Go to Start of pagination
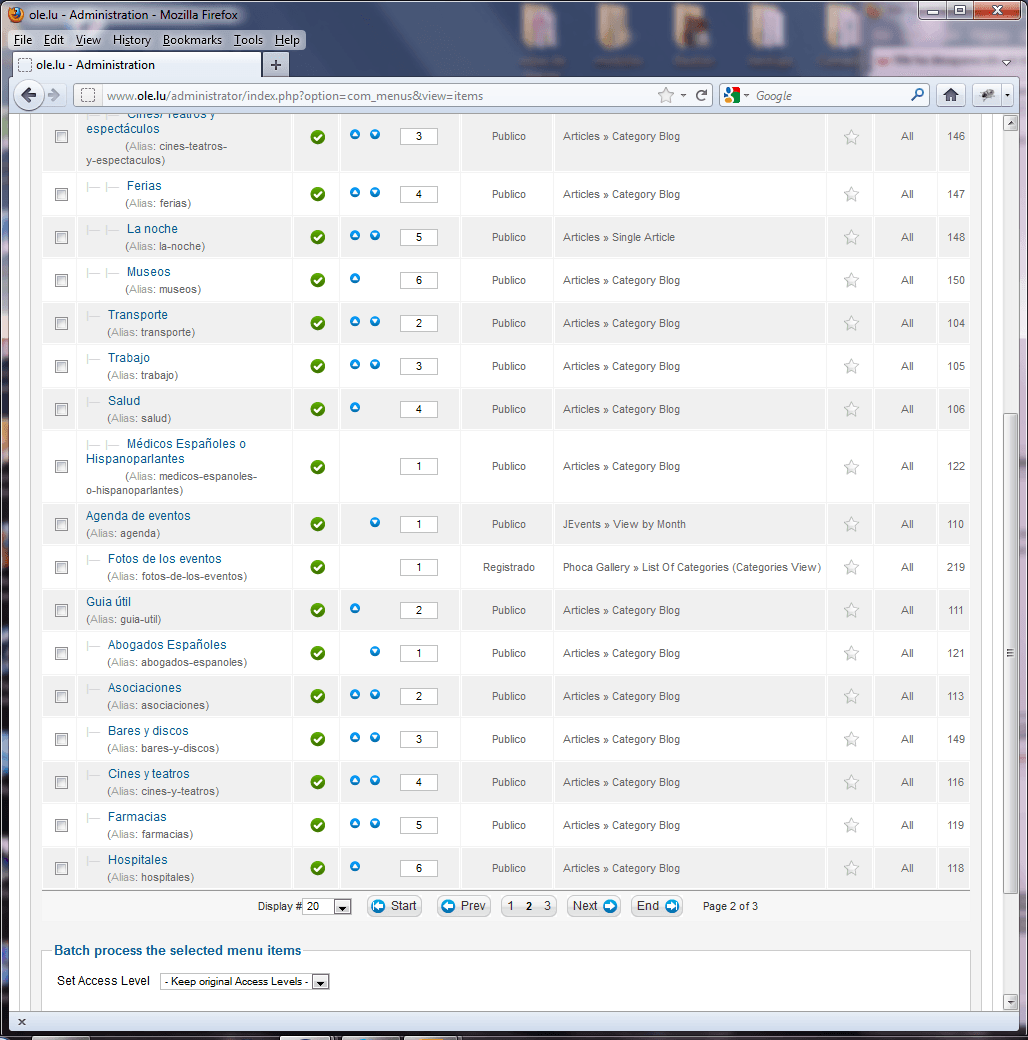The height and width of the screenshot is (1040, 1028). (395, 906)
